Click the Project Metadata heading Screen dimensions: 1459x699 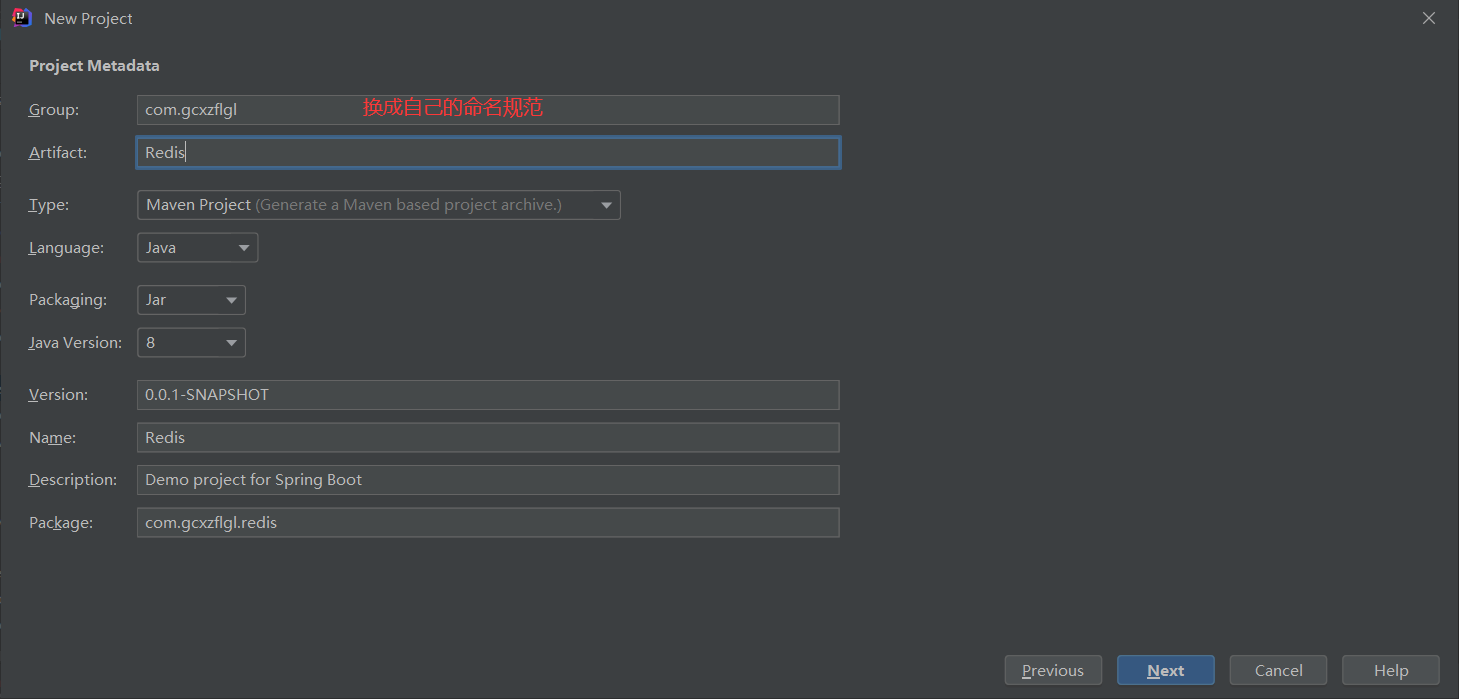pos(94,66)
